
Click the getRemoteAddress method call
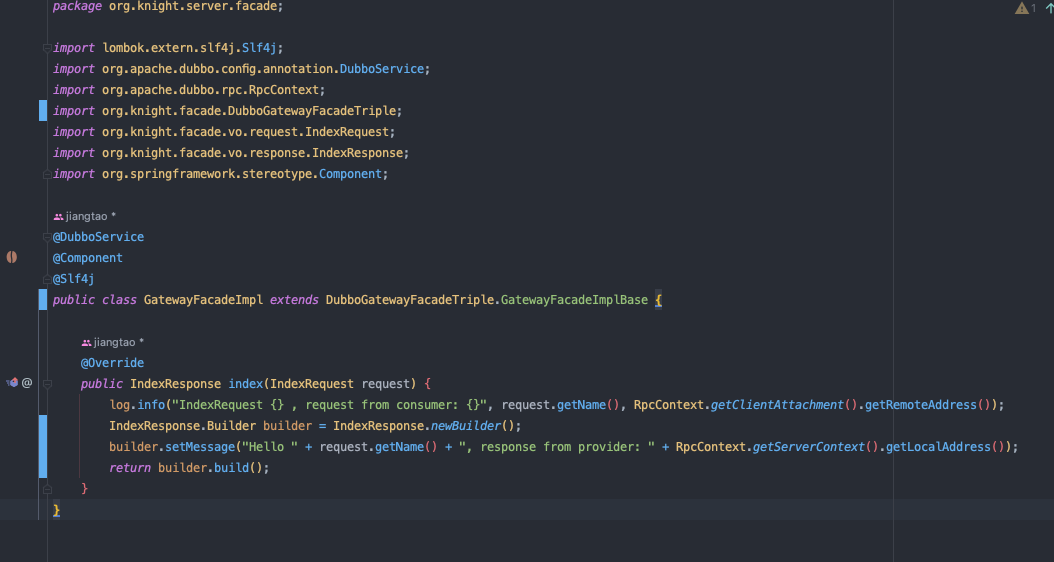pyautogui.click(x=921, y=405)
